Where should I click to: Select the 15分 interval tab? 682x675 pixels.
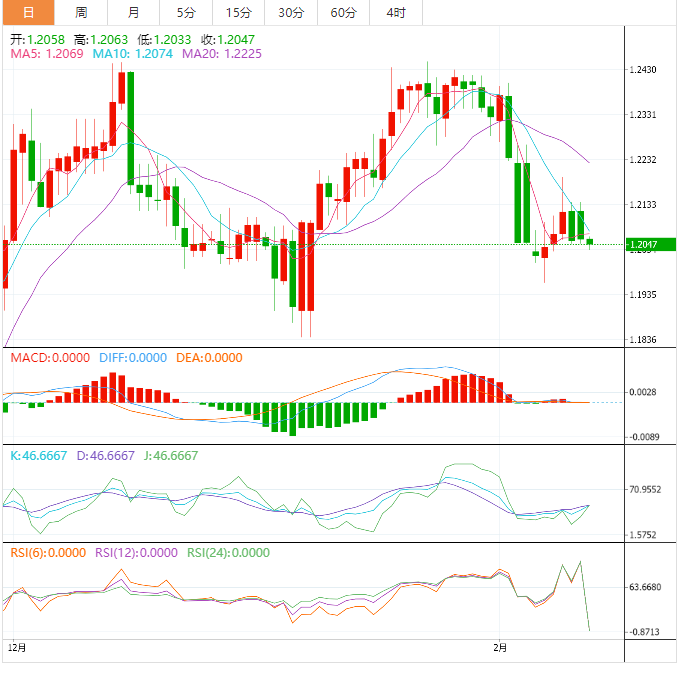point(239,13)
